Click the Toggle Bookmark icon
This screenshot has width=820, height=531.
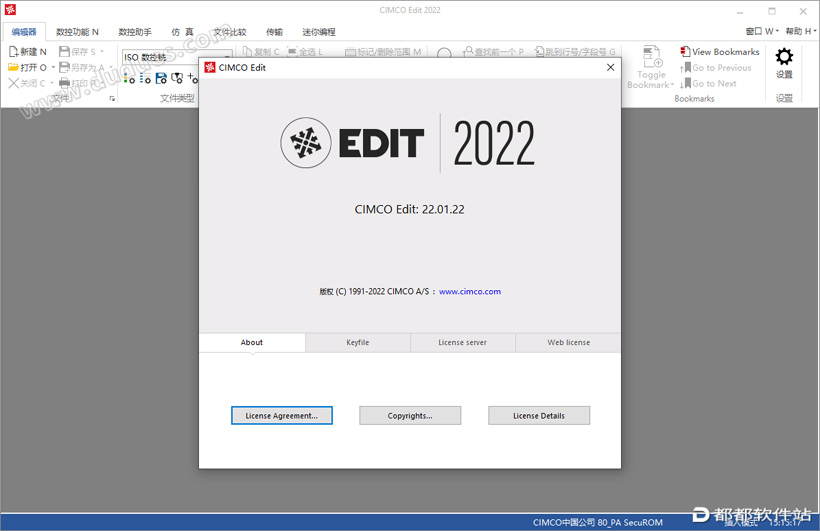[652, 57]
